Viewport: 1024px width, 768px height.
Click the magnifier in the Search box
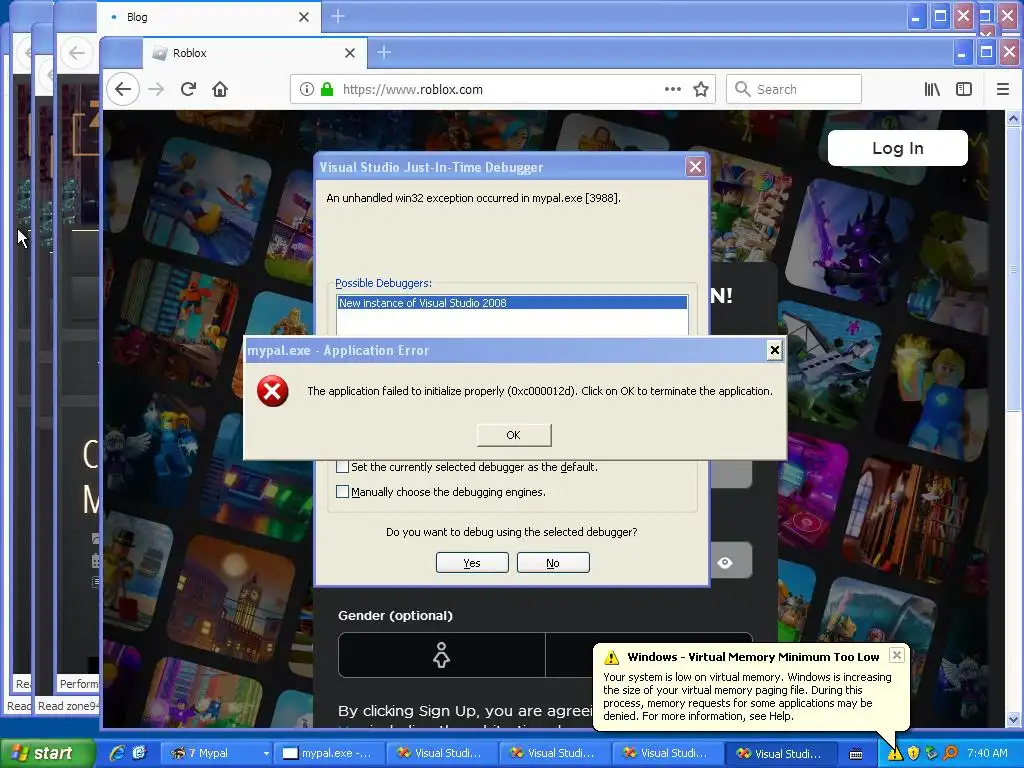coord(743,89)
